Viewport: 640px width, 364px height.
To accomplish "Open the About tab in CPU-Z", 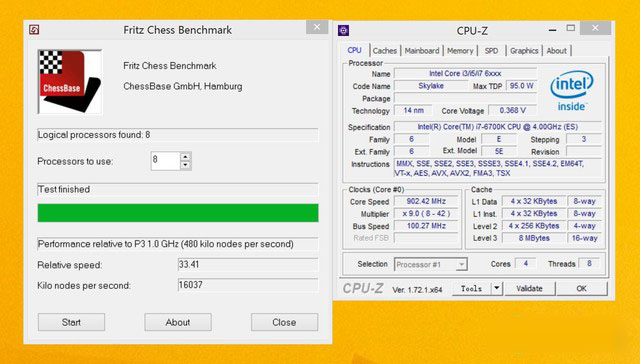I will [557, 51].
